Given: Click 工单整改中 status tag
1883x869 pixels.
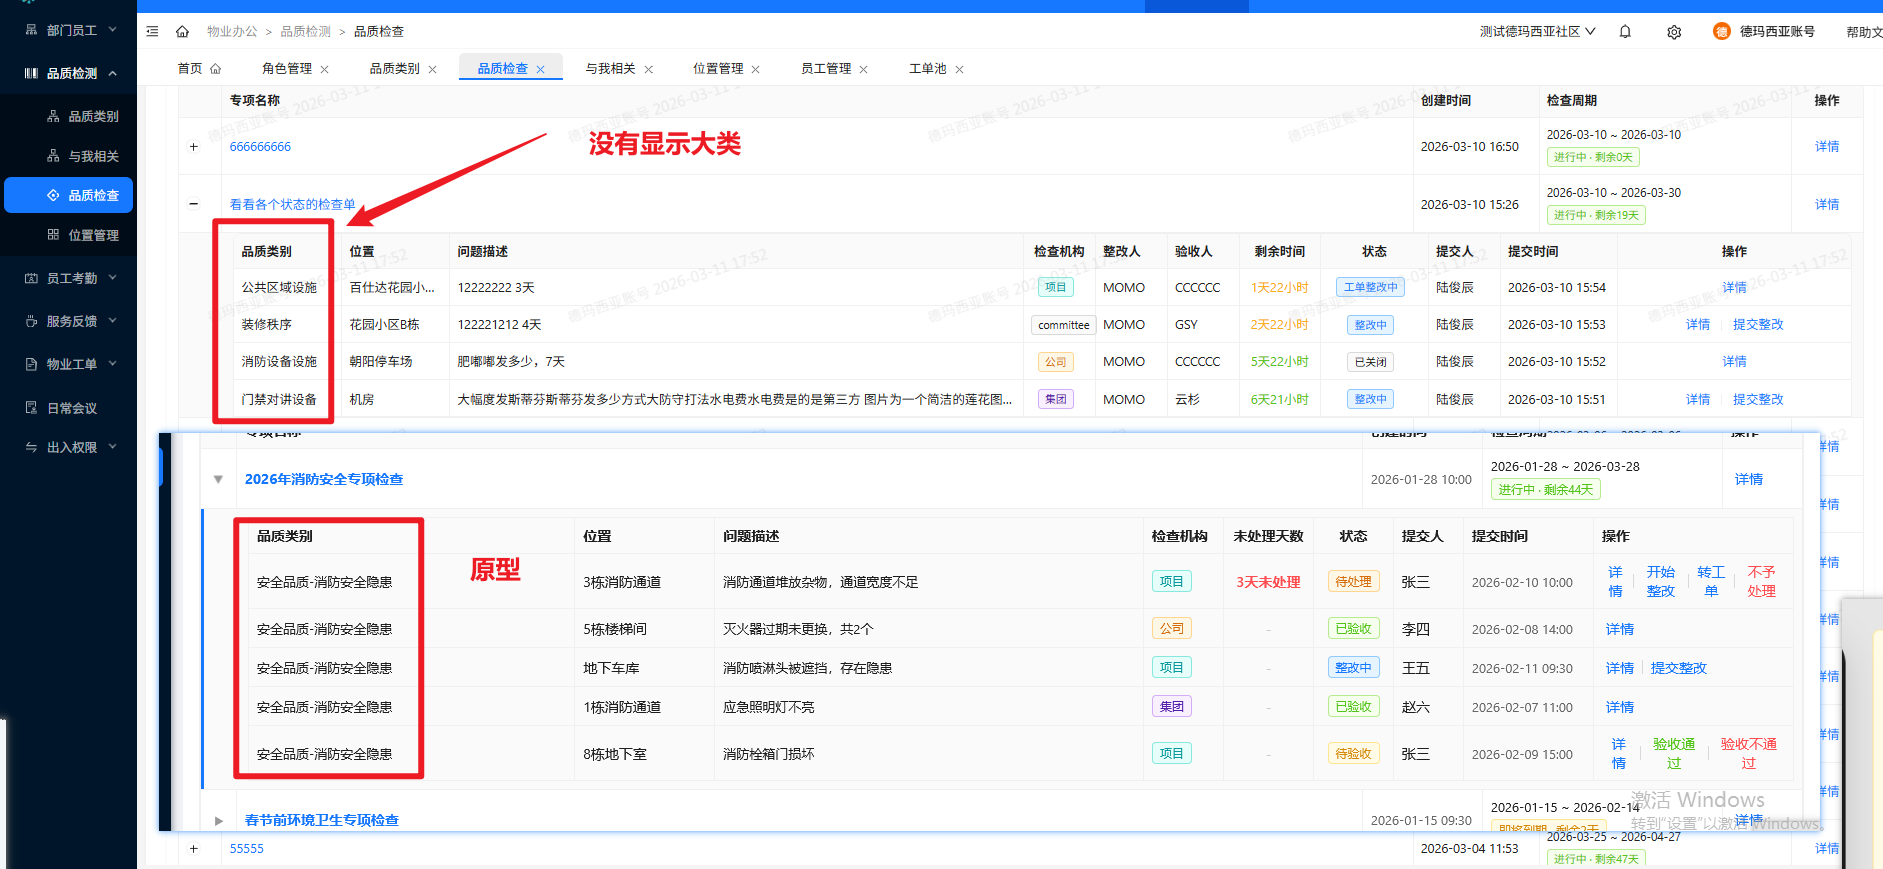Looking at the screenshot, I should [1371, 288].
